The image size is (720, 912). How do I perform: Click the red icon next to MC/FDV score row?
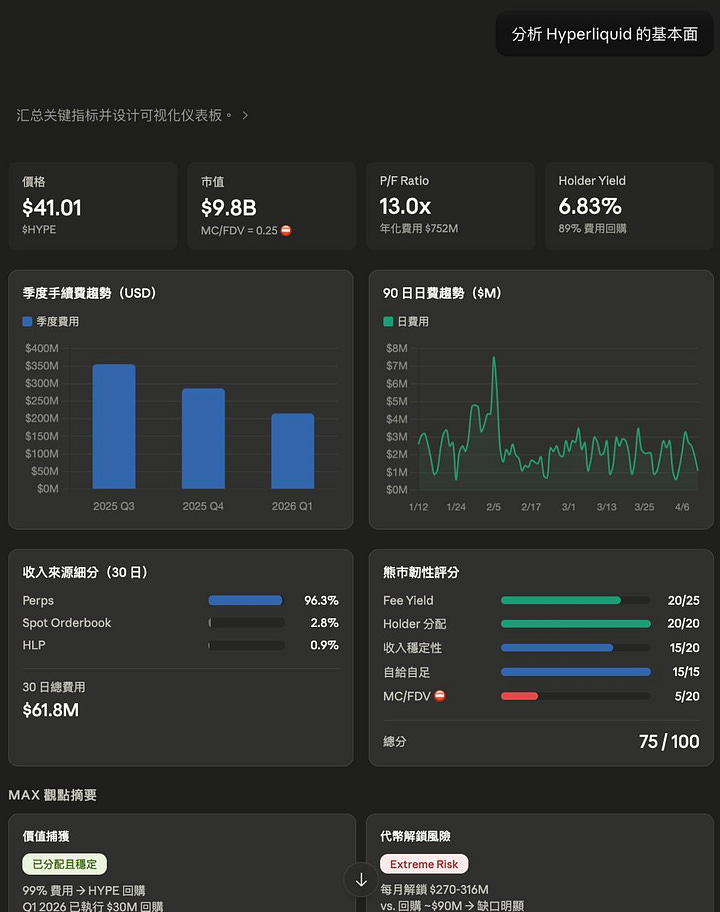(x=440, y=696)
